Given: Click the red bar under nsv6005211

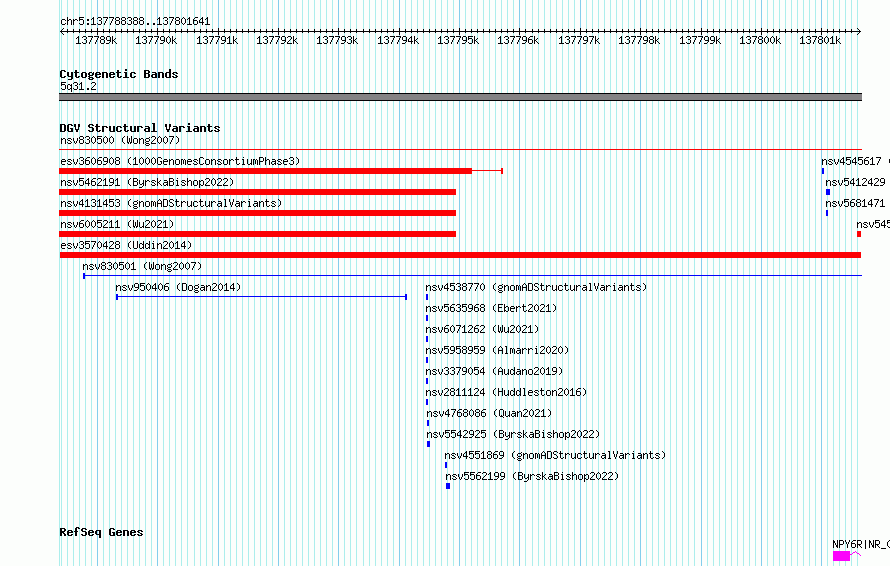Looking at the screenshot, I should point(258,234).
